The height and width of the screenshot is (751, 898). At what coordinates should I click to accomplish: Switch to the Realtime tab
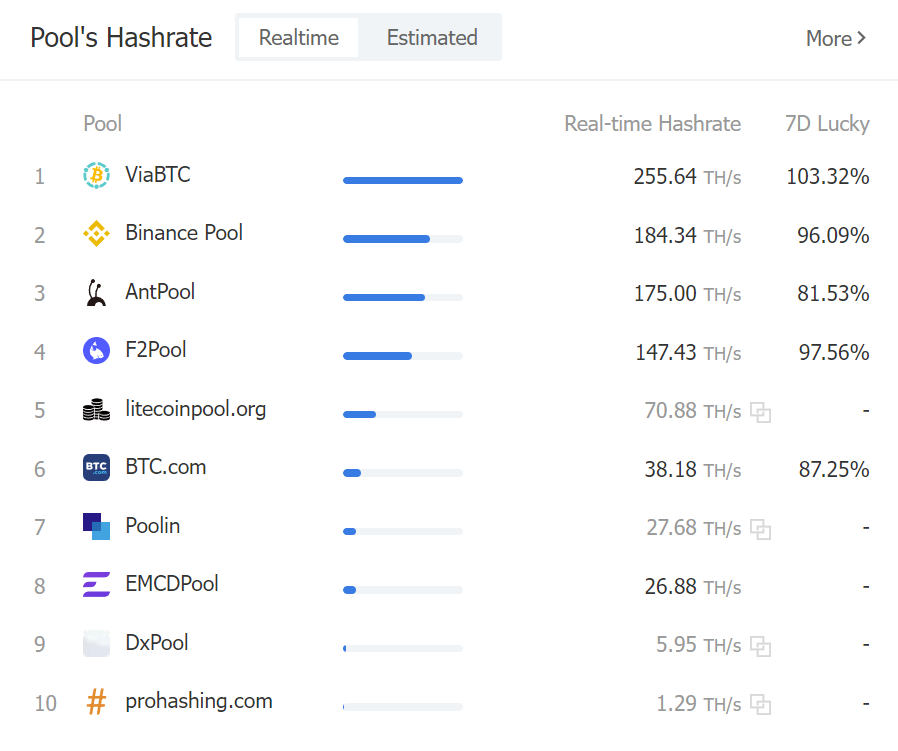(x=298, y=38)
